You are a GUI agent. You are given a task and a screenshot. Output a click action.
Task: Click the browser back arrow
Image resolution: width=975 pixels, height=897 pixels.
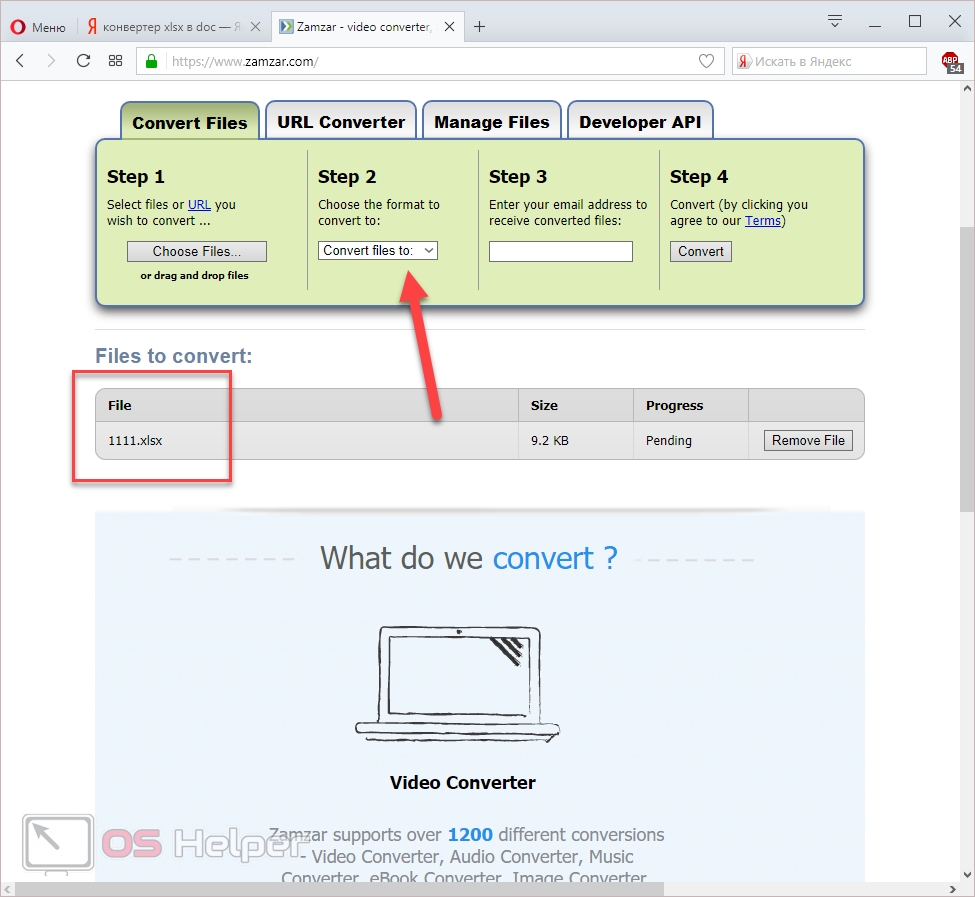(x=20, y=61)
